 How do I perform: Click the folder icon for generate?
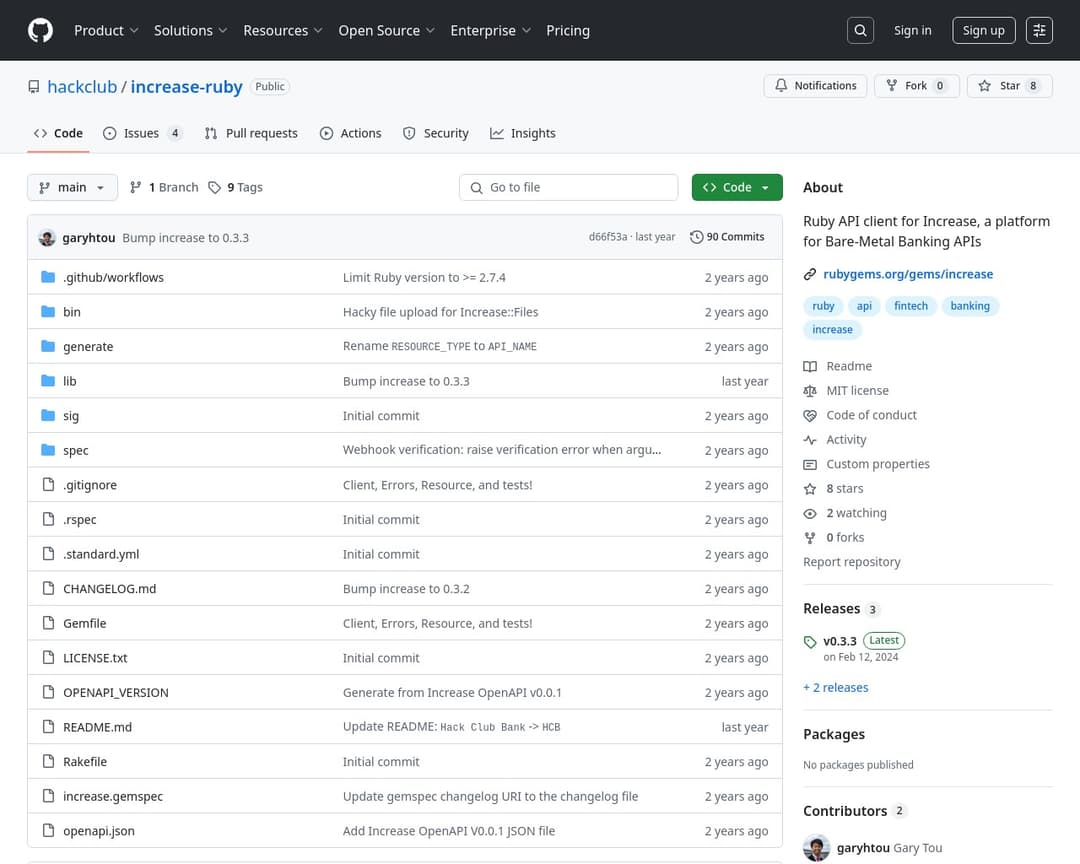[x=48, y=346]
